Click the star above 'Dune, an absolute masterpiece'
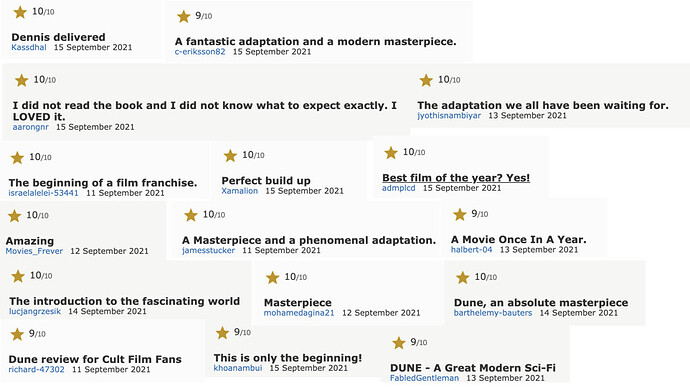Viewport: 690px width, 390px height. point(462,277)
